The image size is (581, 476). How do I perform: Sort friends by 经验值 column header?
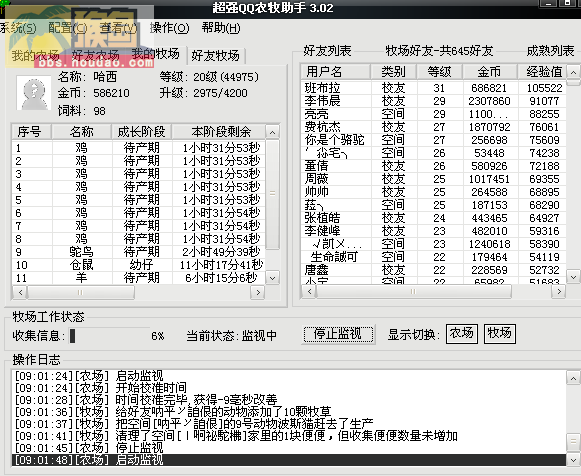pyautogui.click(x=542, y=71)
